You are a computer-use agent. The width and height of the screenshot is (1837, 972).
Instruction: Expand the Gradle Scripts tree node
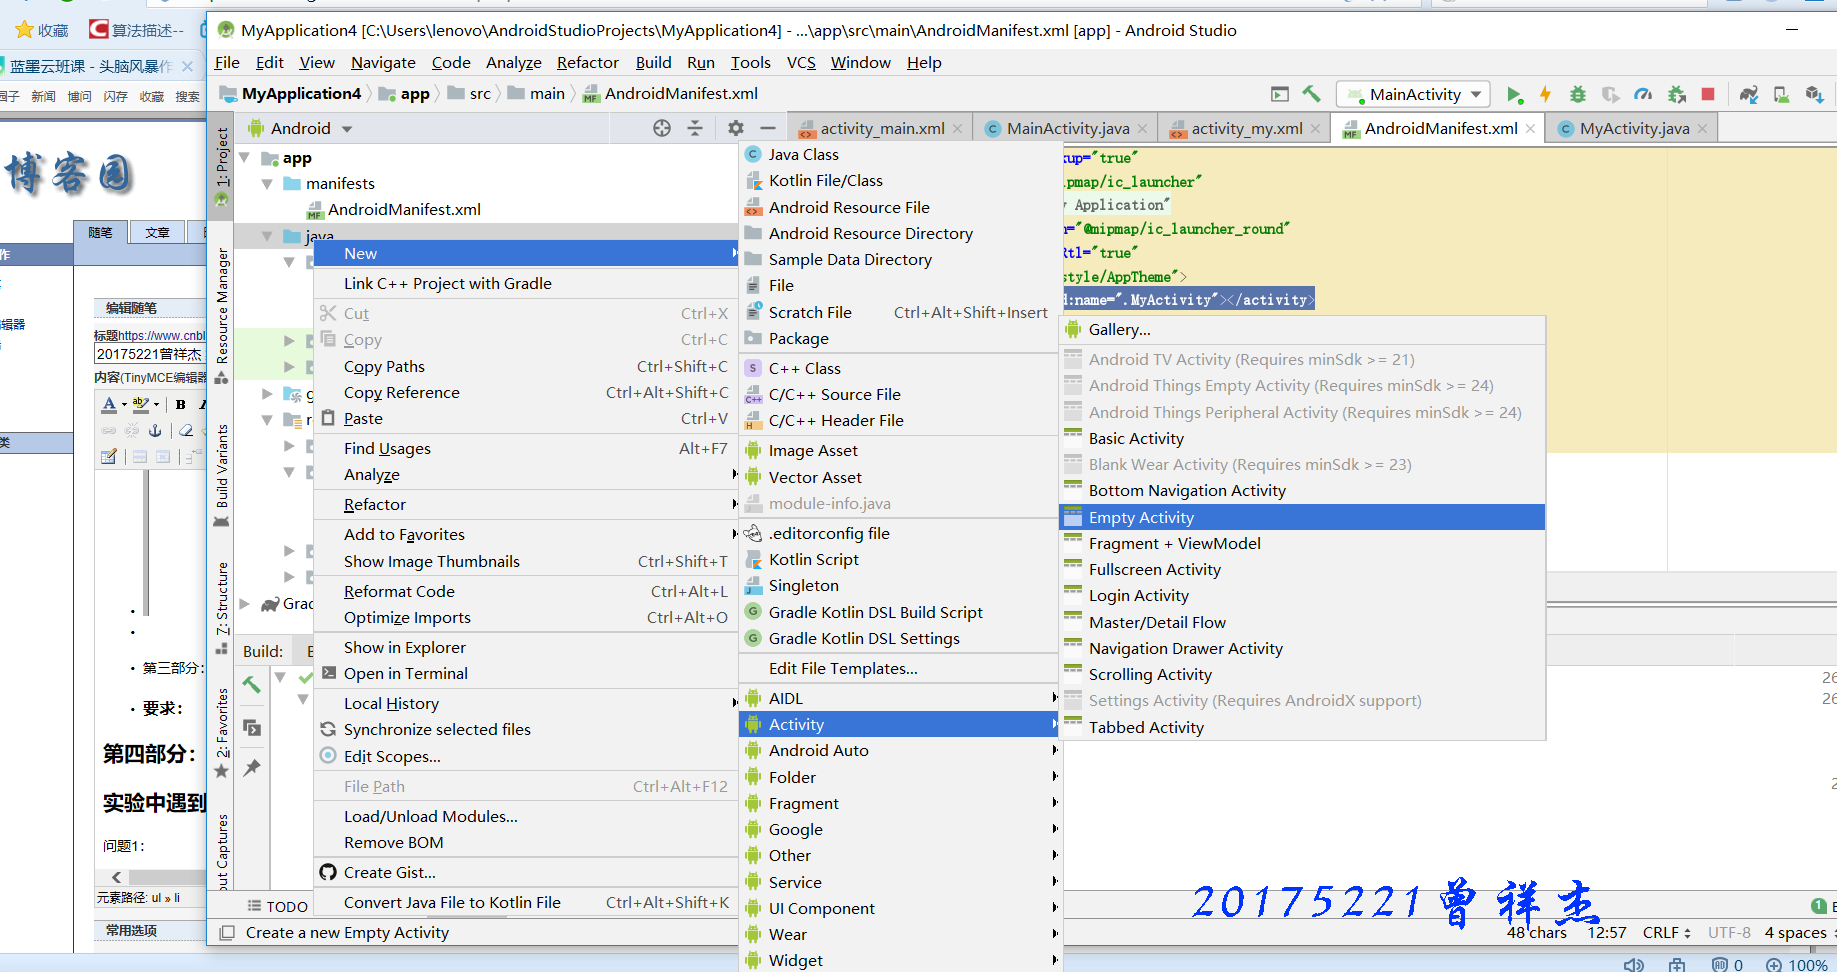(244, 604)
